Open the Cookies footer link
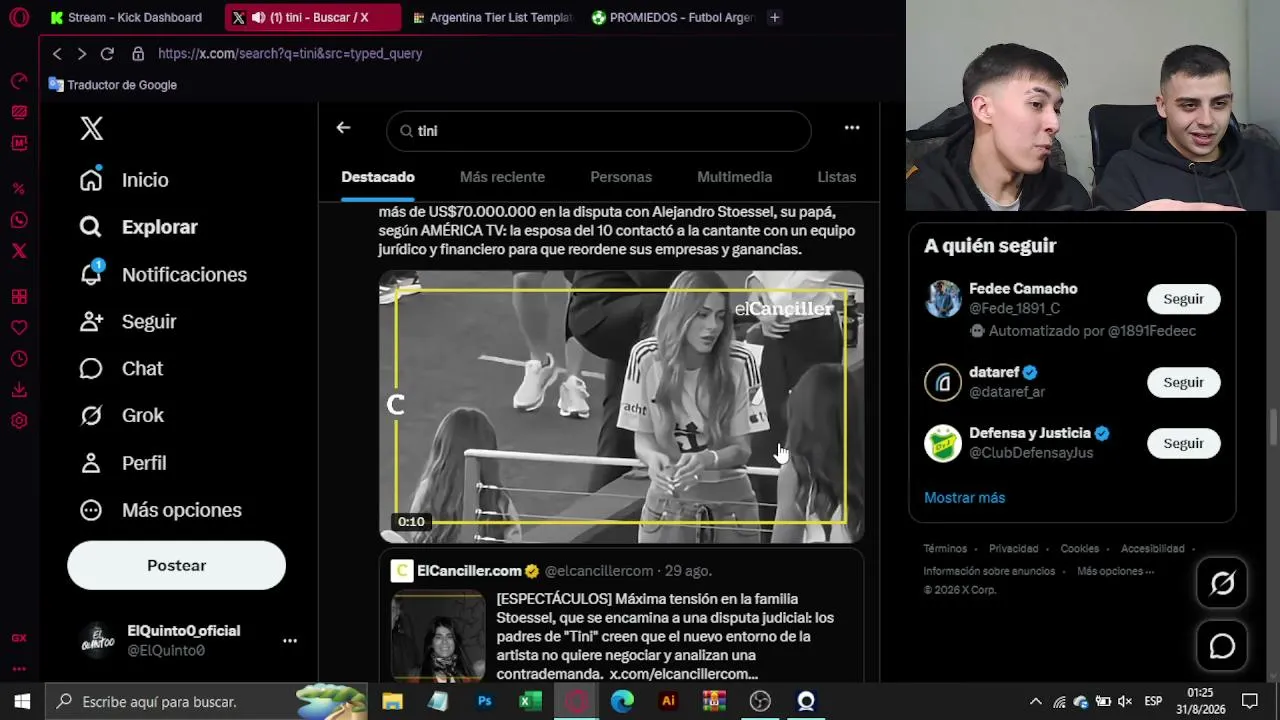1280x720 pixels. (1079, 549)
